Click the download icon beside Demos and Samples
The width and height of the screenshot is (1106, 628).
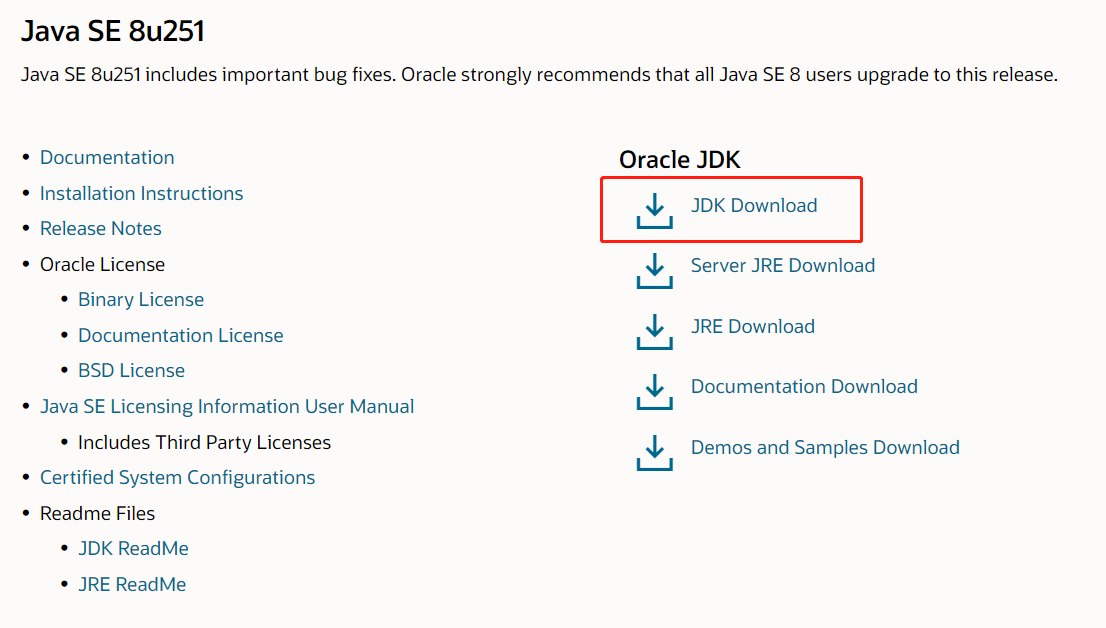[x=655, y=452]
